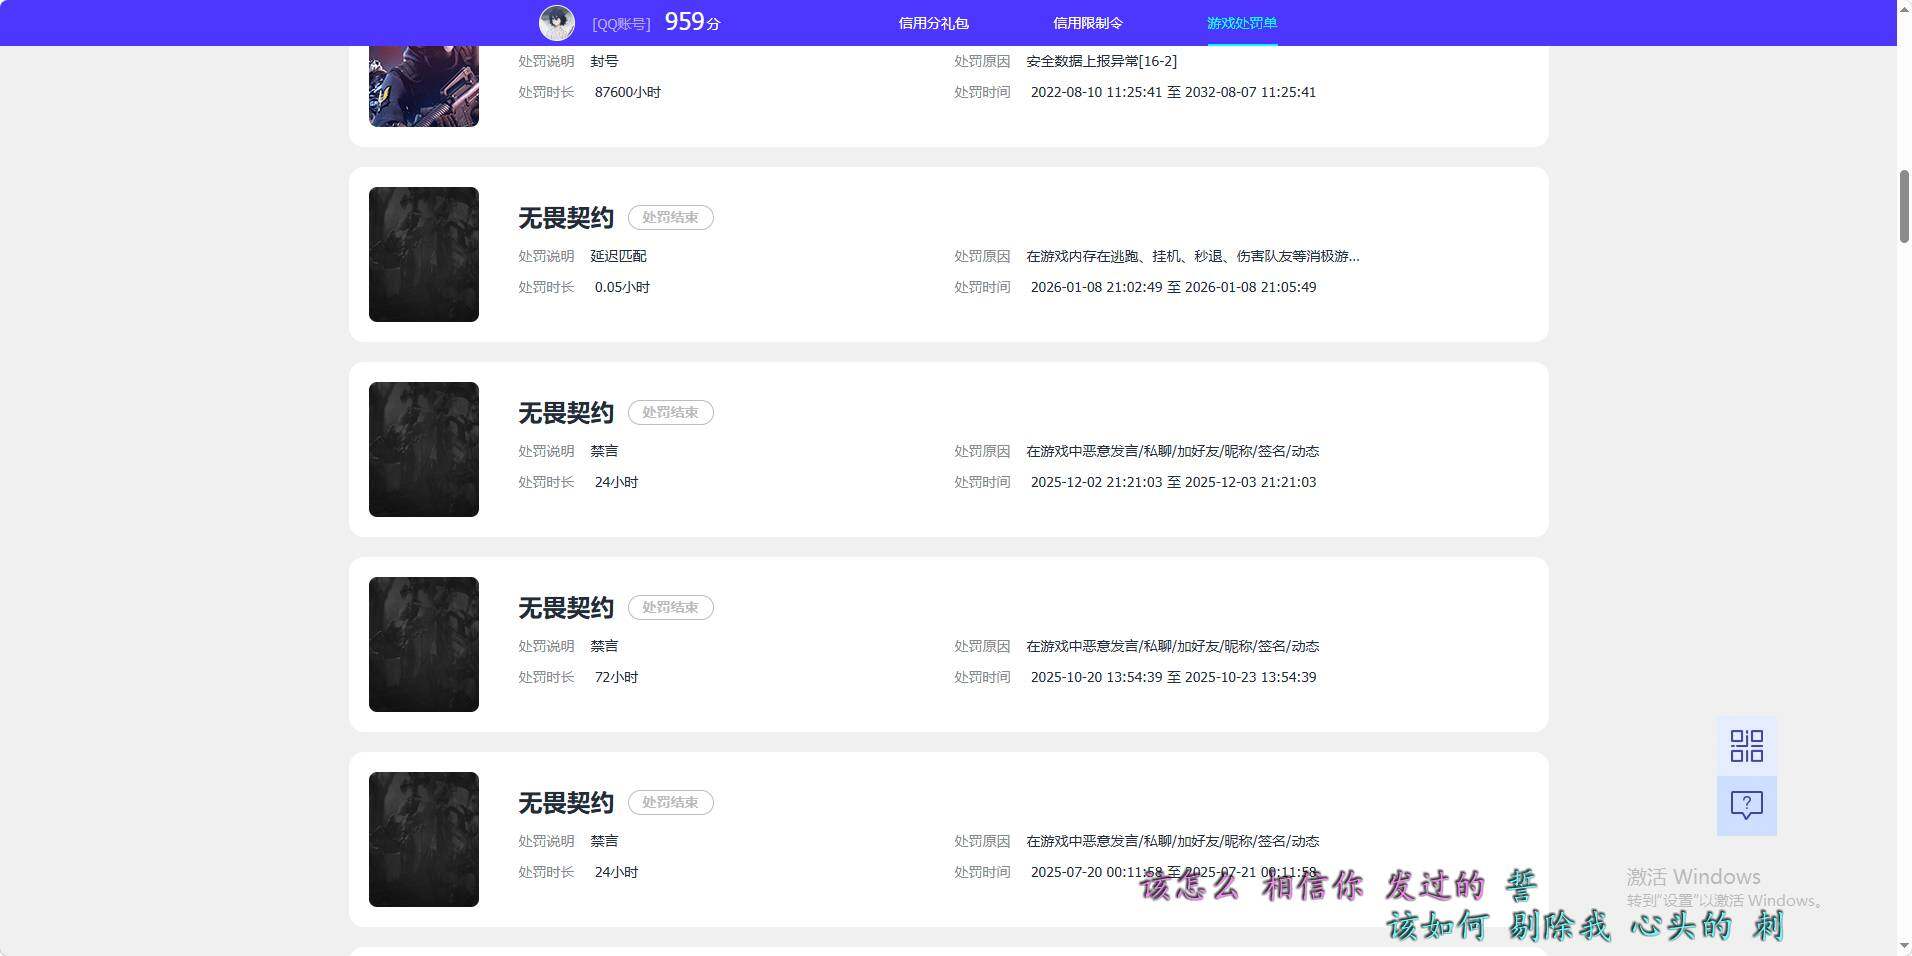
Task: Click 处罚结束 badge on 2025-12-02 record
Action: 670,412
